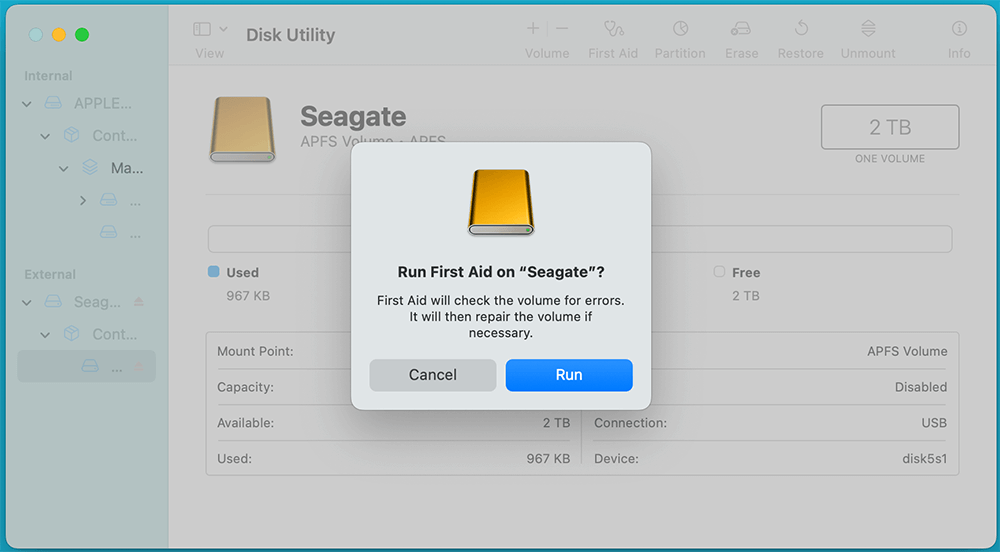Viewport: 1000px width, 552px height.
Task: Click the Seagate drive icon in dialog
Action: [x=501, y=202]
